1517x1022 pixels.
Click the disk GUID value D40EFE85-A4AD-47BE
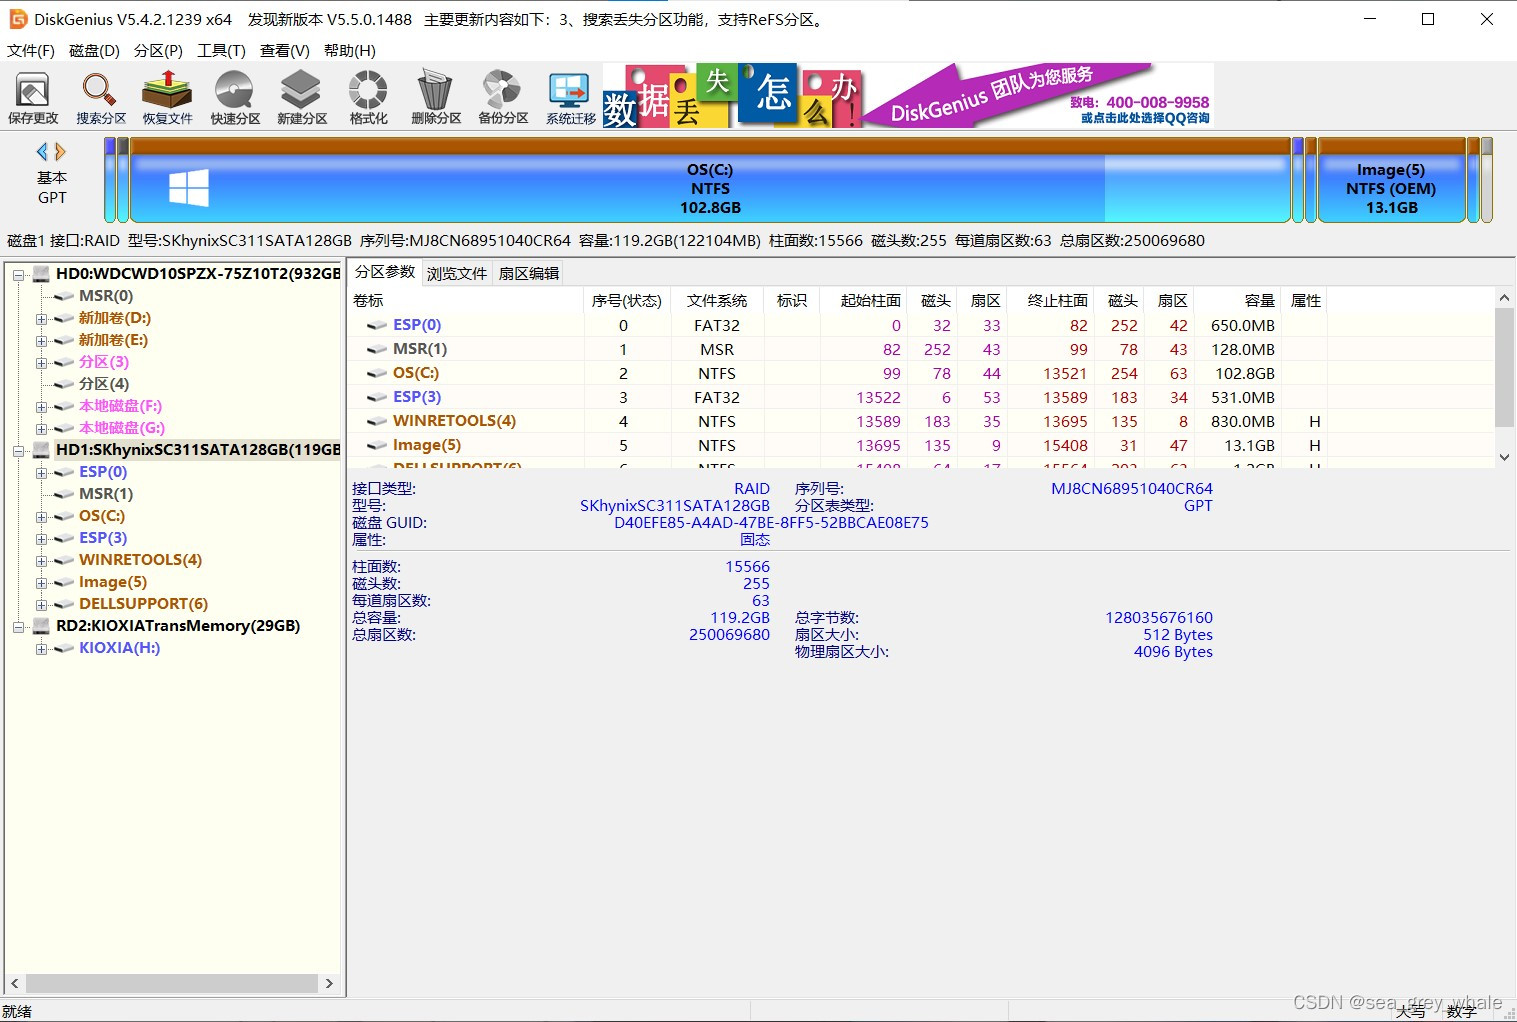771,523
